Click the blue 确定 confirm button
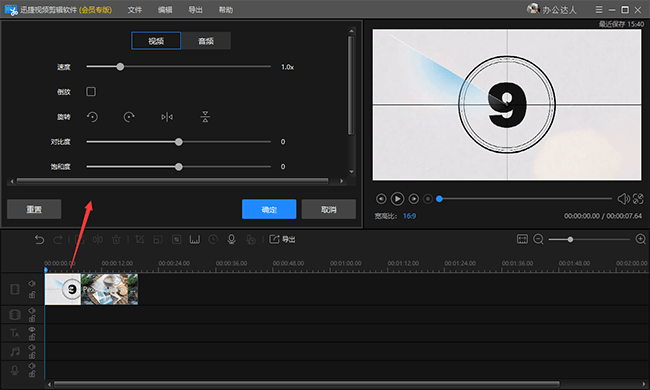 click(269, 209)
